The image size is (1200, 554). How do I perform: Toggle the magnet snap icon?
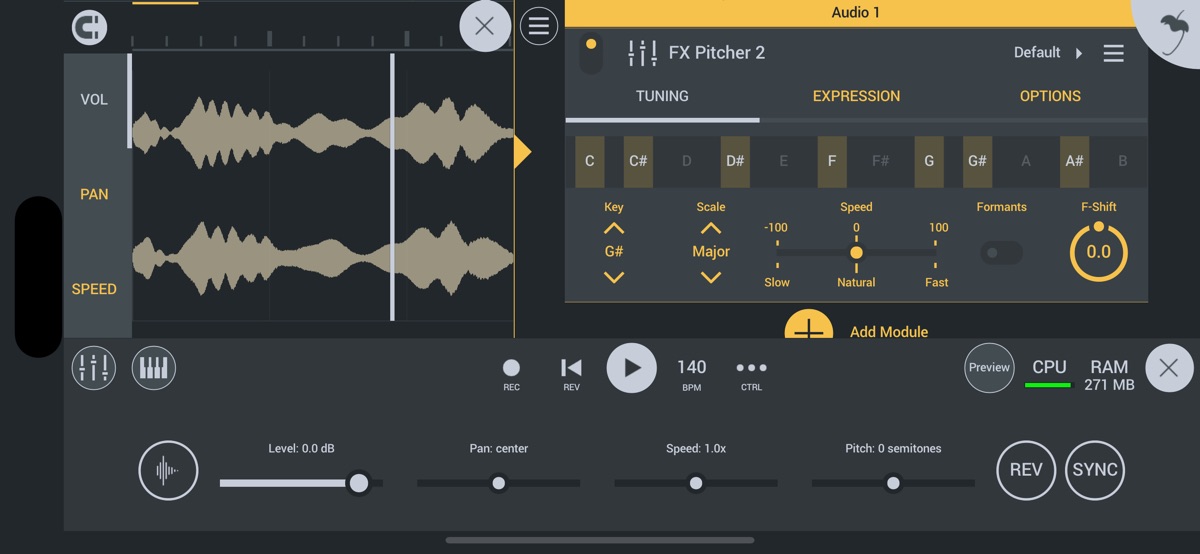coord(90,26)
